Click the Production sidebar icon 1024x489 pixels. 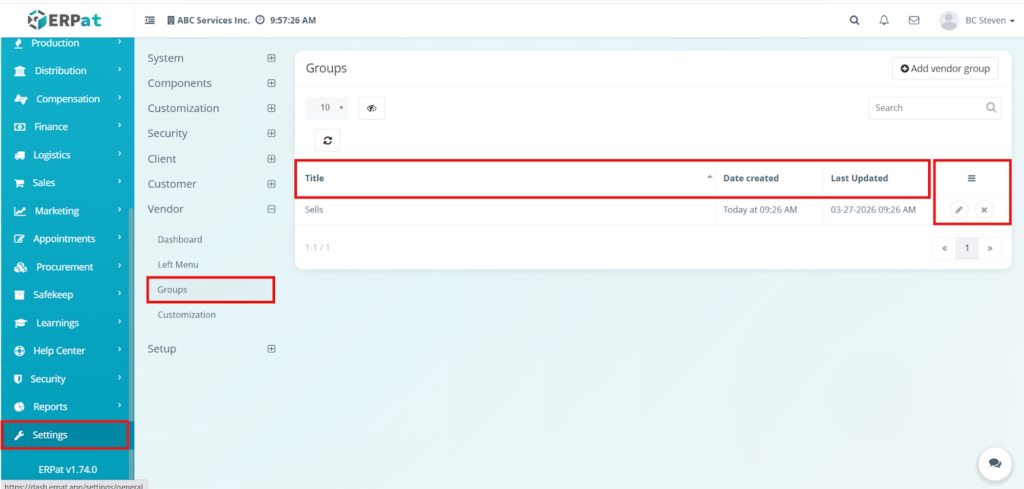tap(18, 43)
